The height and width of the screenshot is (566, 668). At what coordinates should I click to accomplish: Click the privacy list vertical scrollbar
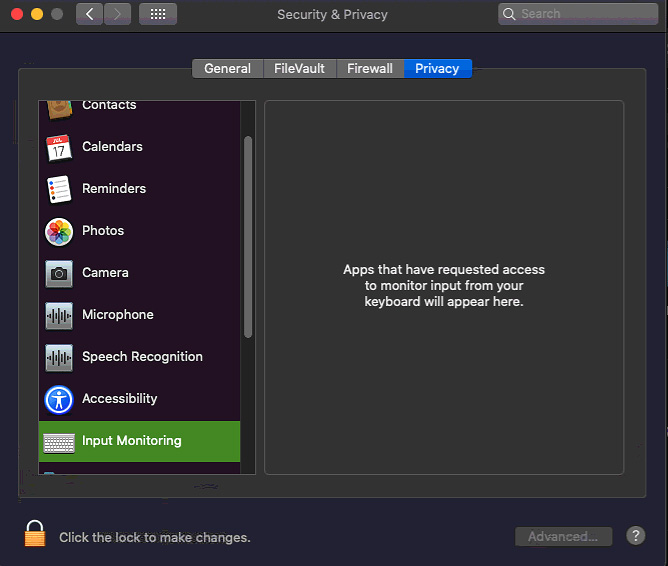pos(248,237)
